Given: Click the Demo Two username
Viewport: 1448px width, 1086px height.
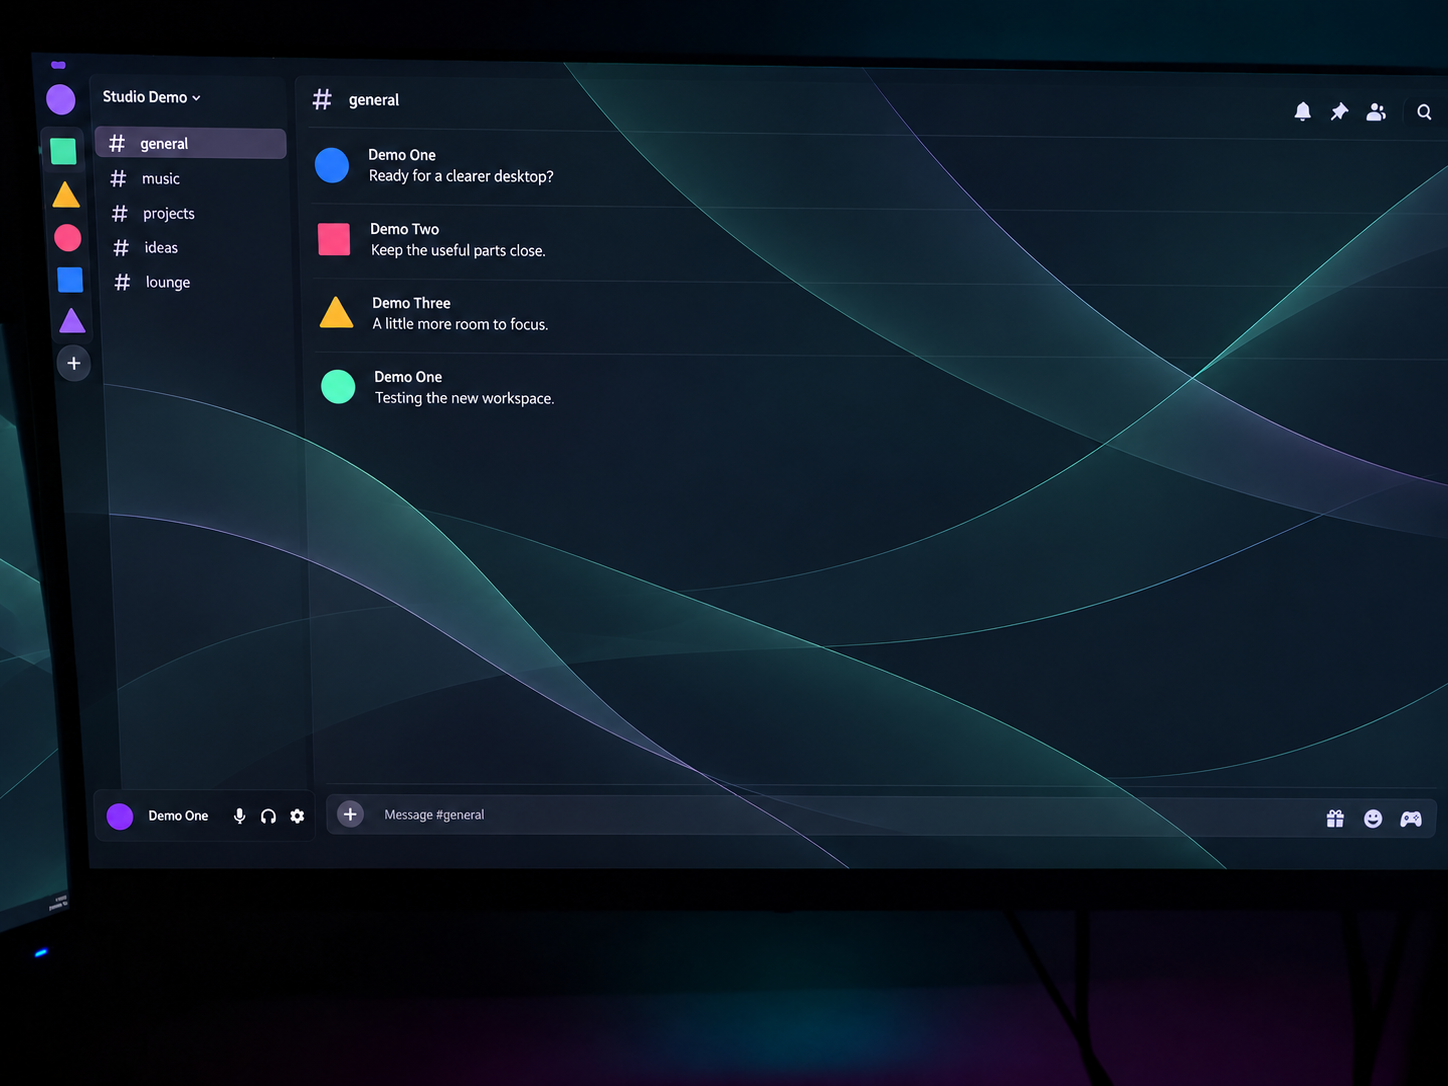Looking at the screenshot, I should 404,229.
